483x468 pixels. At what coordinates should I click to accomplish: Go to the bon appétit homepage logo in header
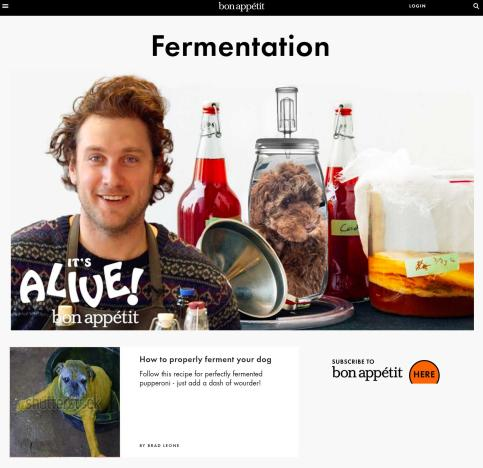click(x=241, y=6)
